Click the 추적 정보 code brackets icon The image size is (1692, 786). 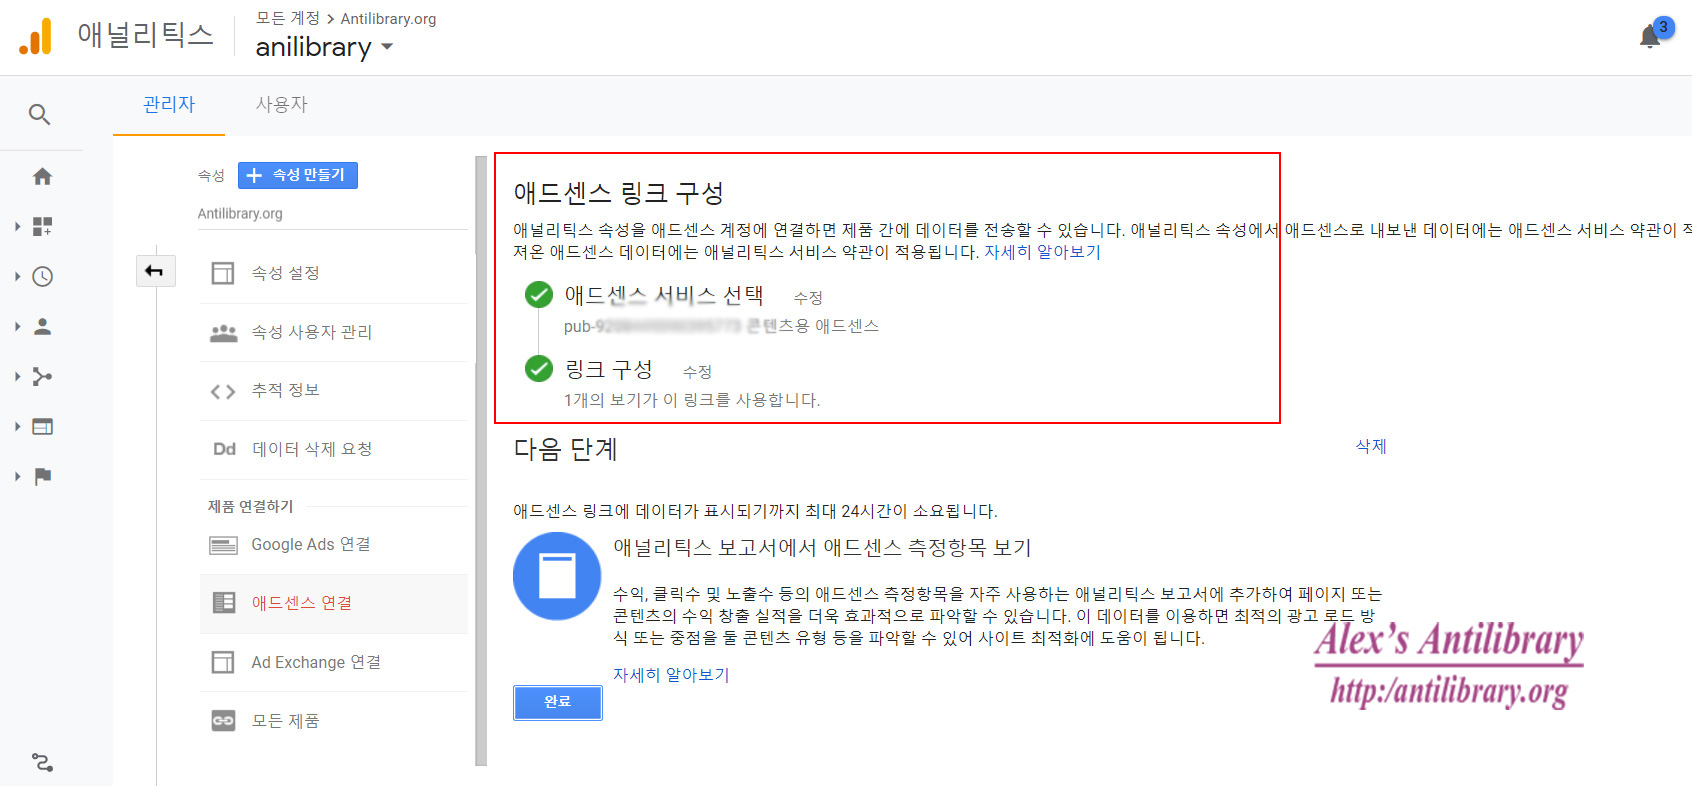pos(223,391)
